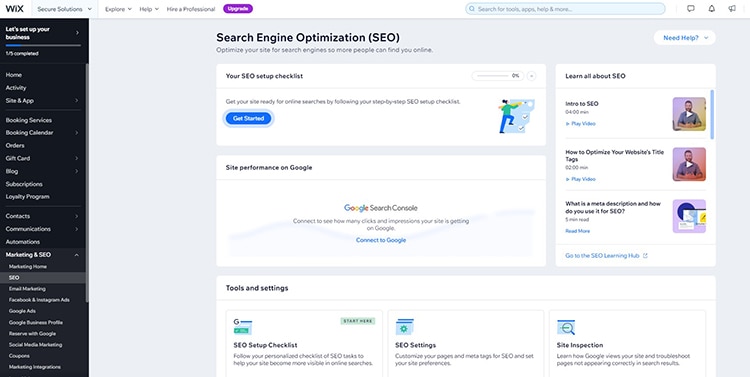The image size is (750, 377).
Task: Play the Title Tags video thumbnail
Action: coord(689,164)
